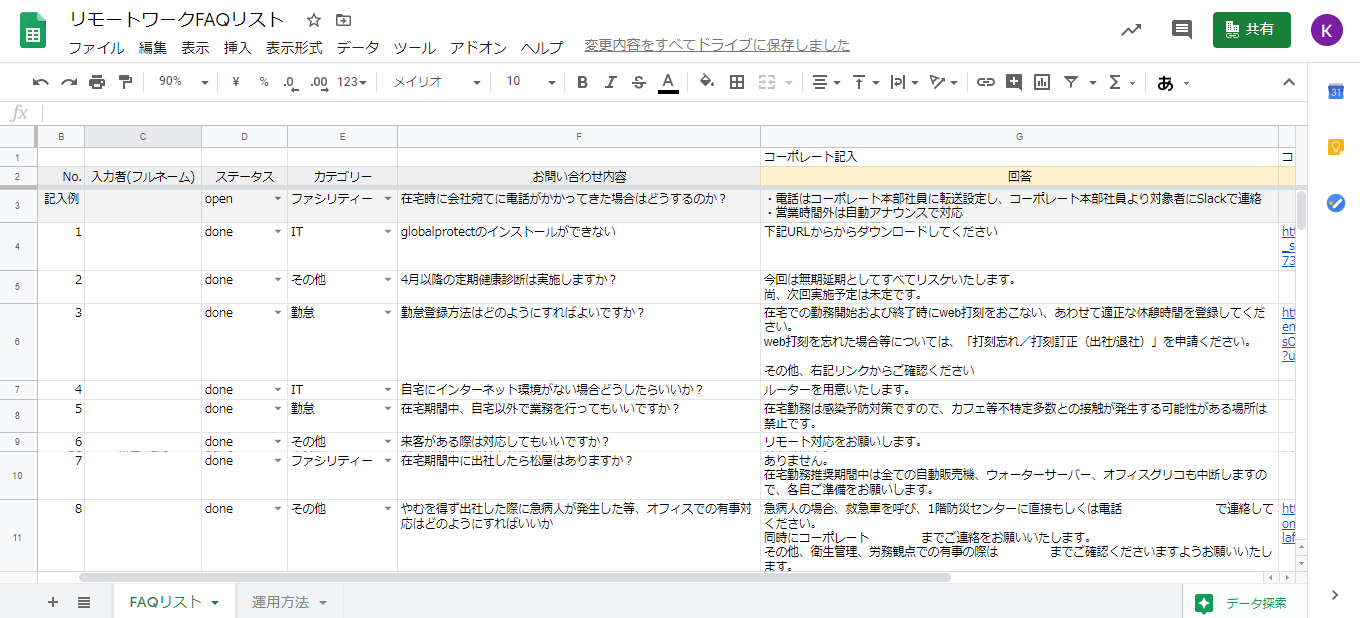
Task: Move document using the folder icon
Action: (x=344, y=20)
